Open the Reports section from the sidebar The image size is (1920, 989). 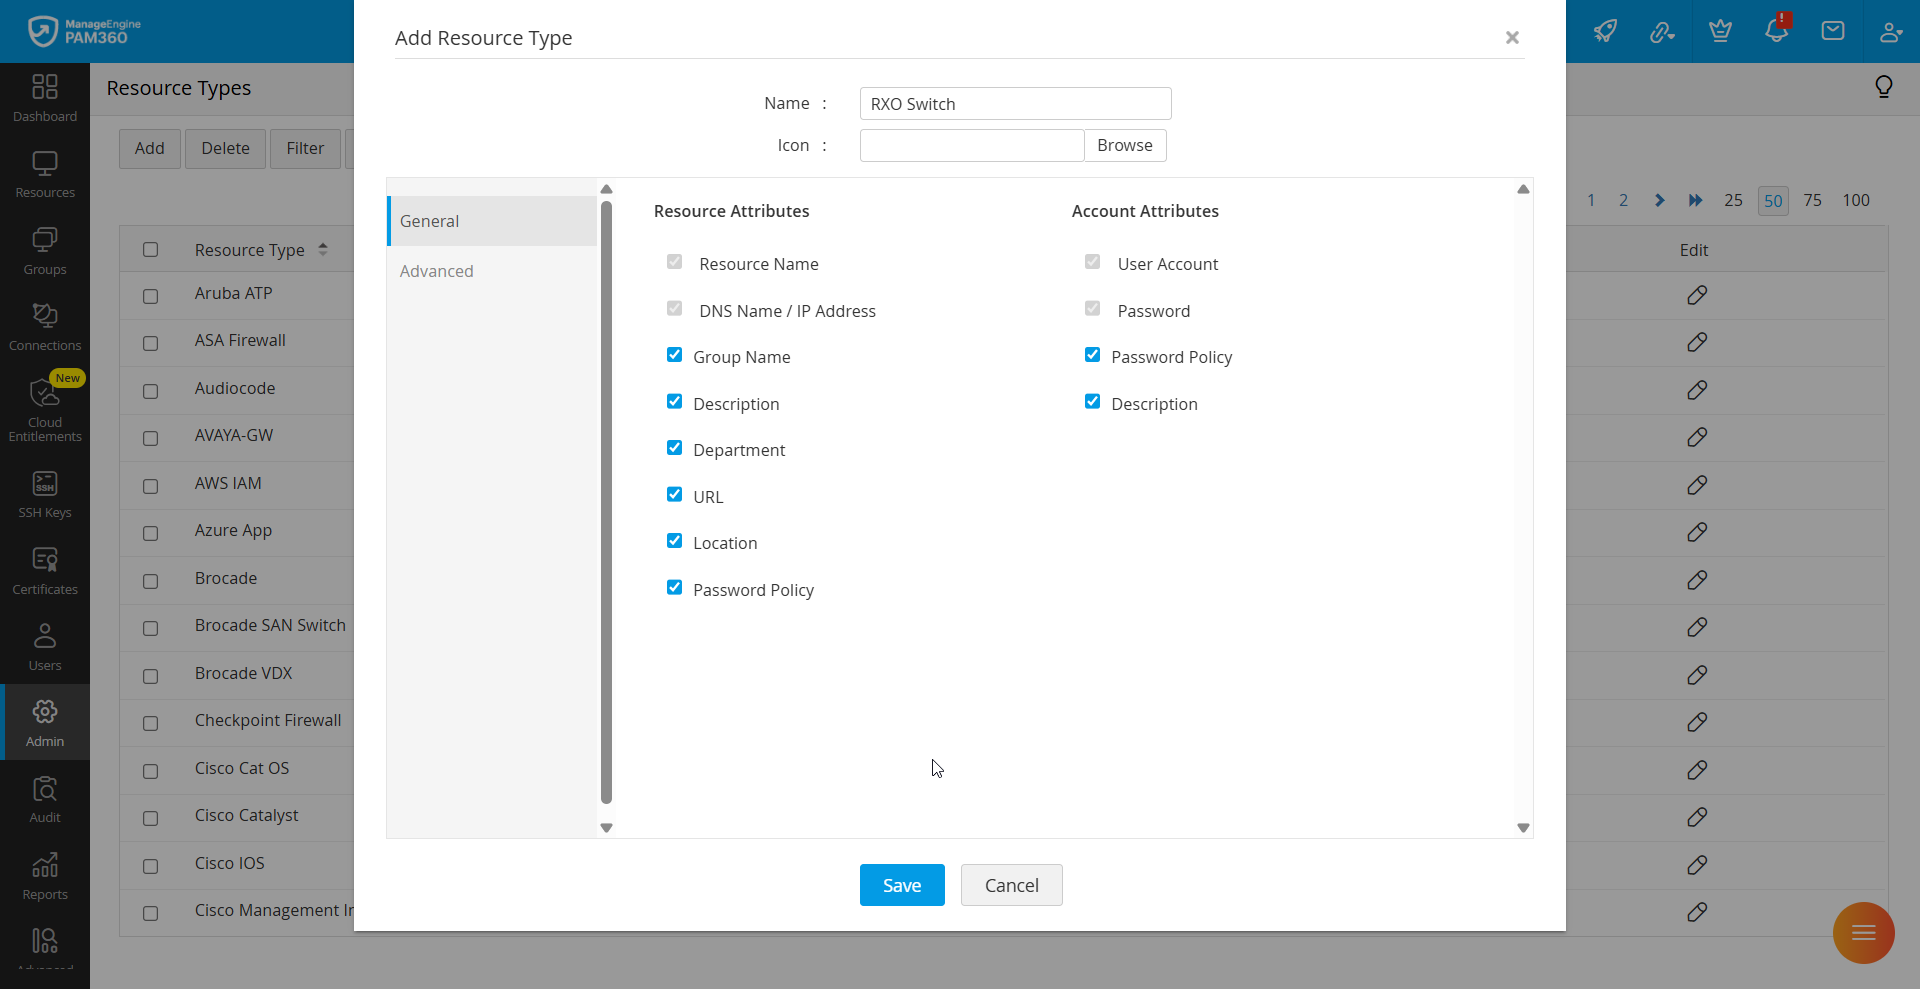click(x=44, y=872)
